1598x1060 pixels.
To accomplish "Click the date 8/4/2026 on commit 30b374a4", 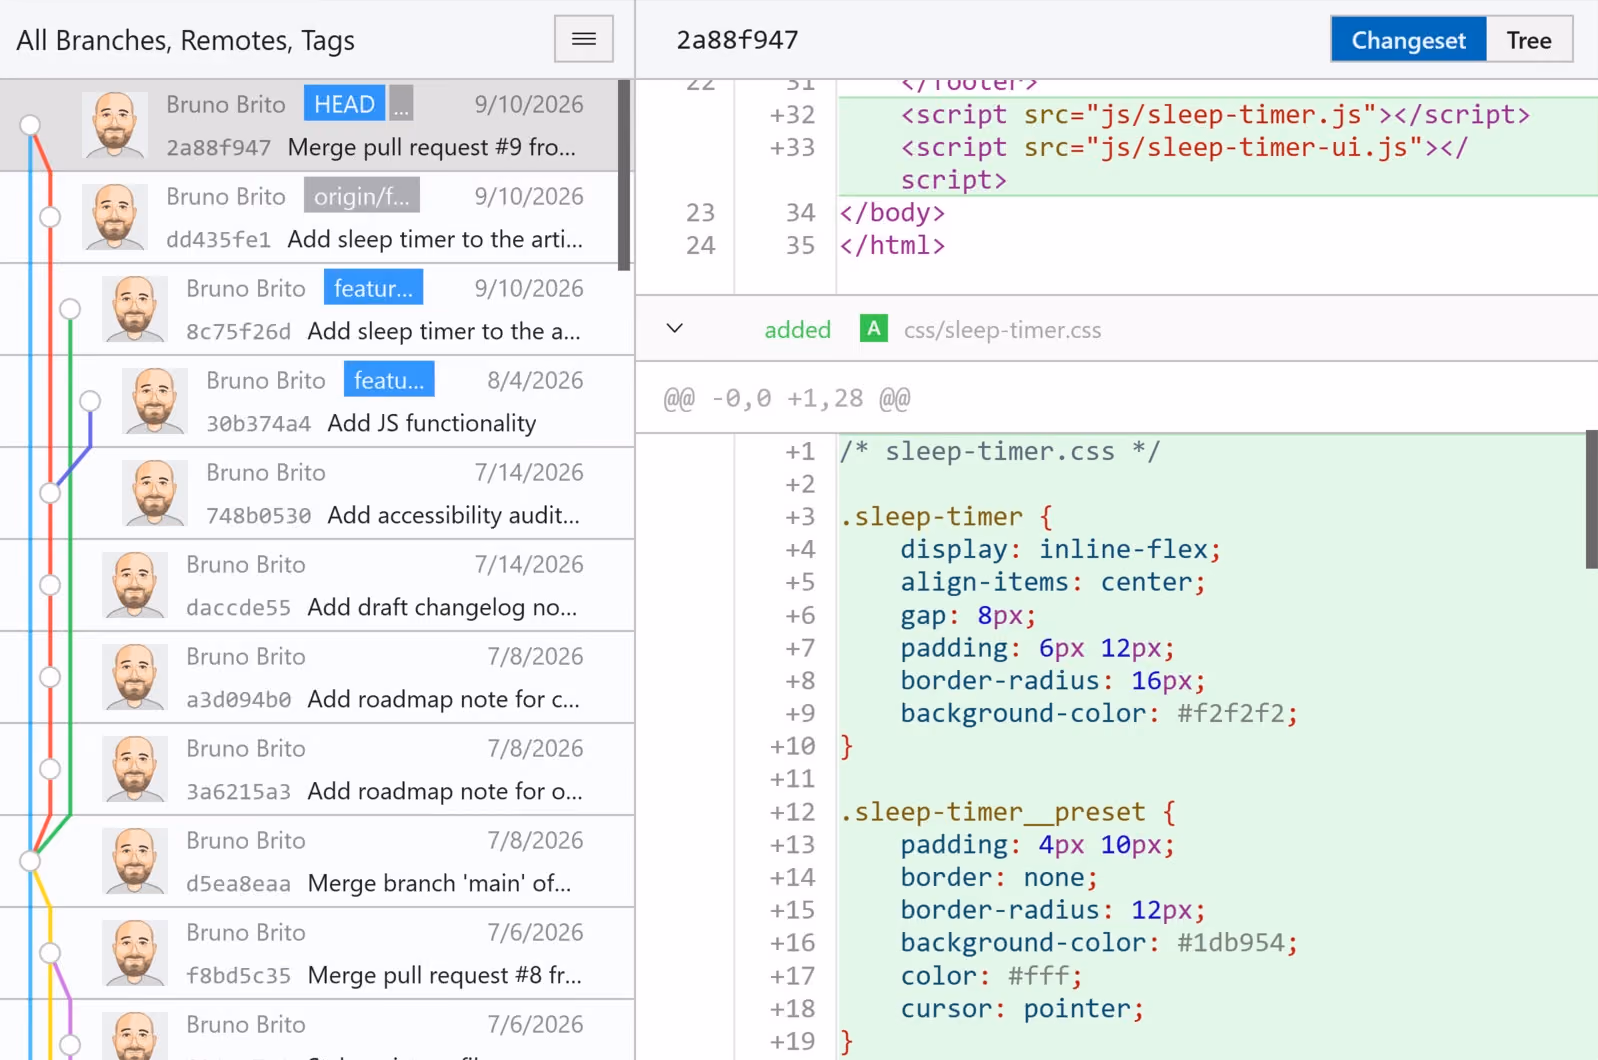I will 535,380.
